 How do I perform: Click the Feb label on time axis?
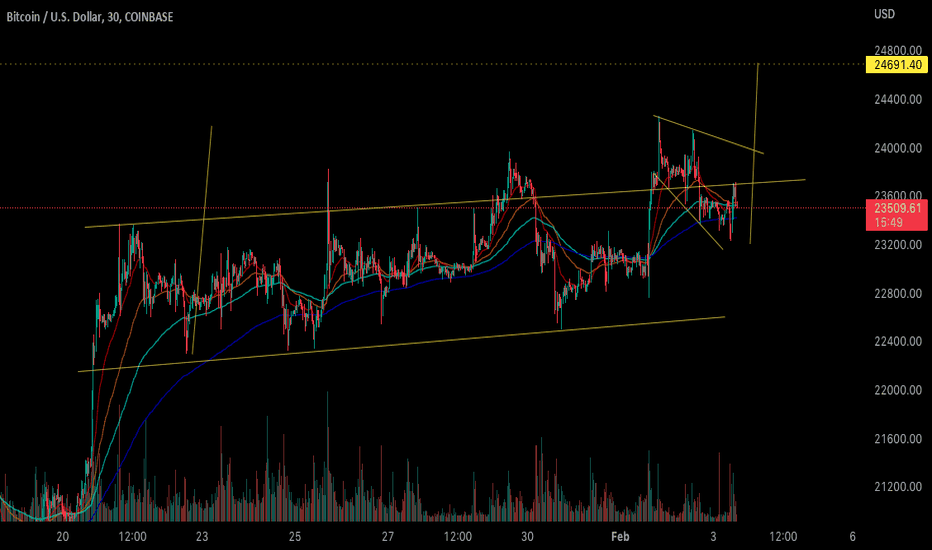[620, 537]
